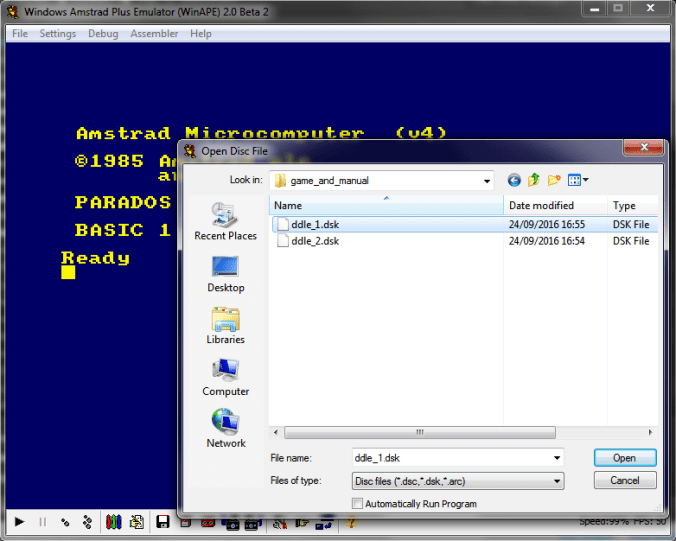Click inside the File name input field
This screenshot has width=676, height=541.
click(x=451, y=458)
